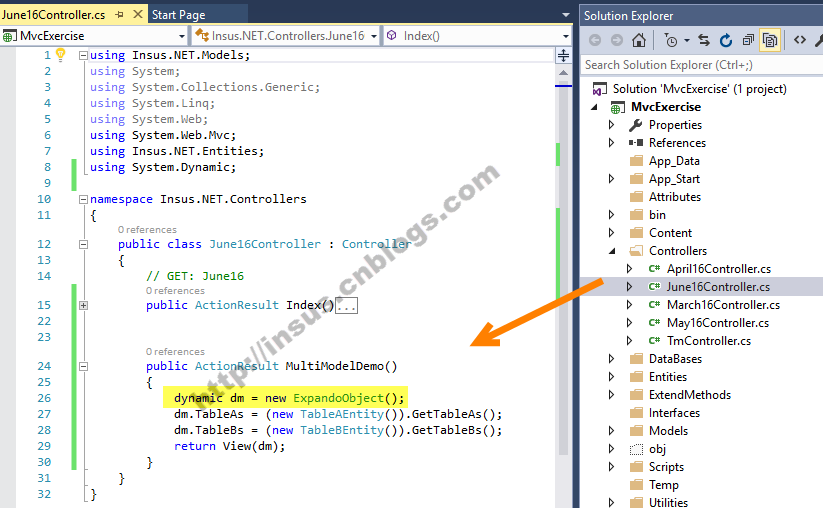Click the C# icon of May16Controller.cs
Image resolution: width=823 pixels, height=508 pixels.
(x=654, y=323)
